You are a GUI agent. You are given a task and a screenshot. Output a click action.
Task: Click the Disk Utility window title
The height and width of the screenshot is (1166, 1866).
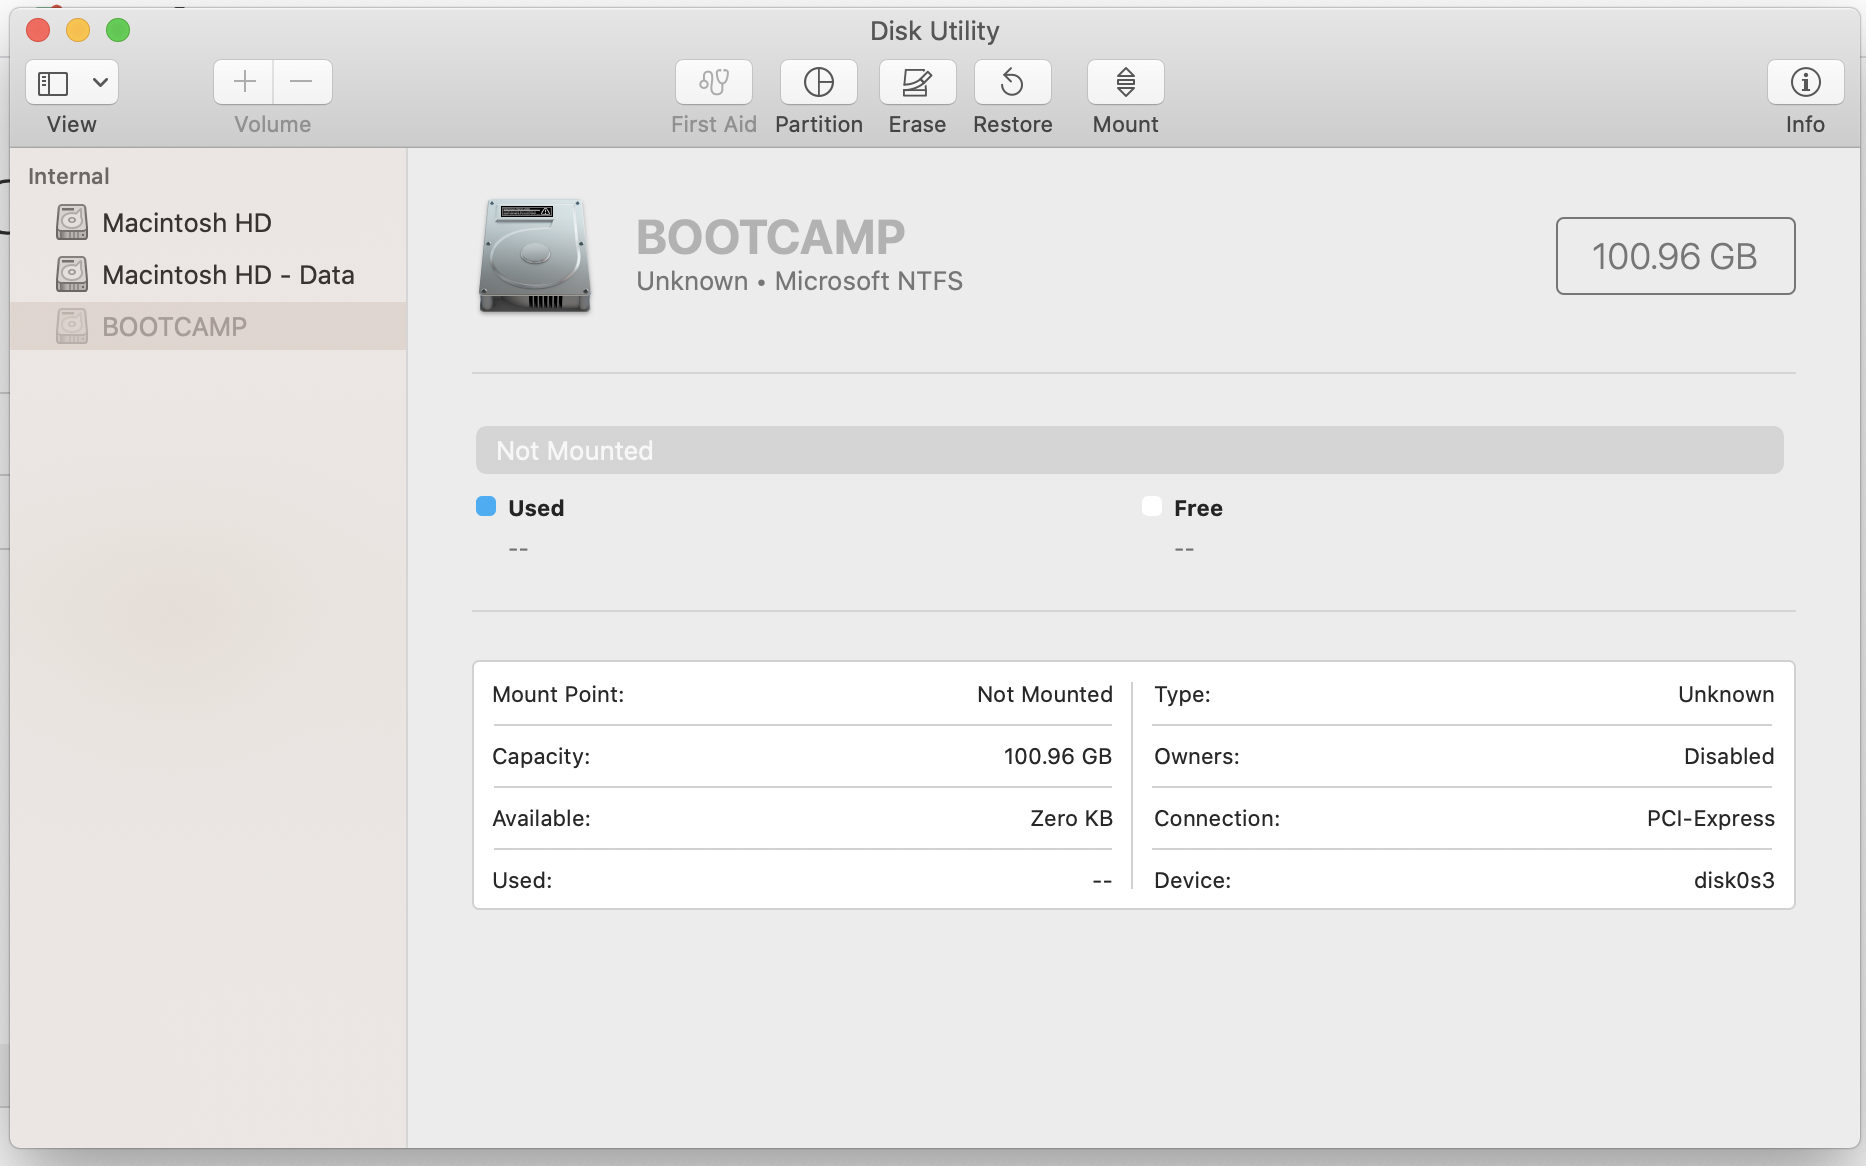point(935,31)
